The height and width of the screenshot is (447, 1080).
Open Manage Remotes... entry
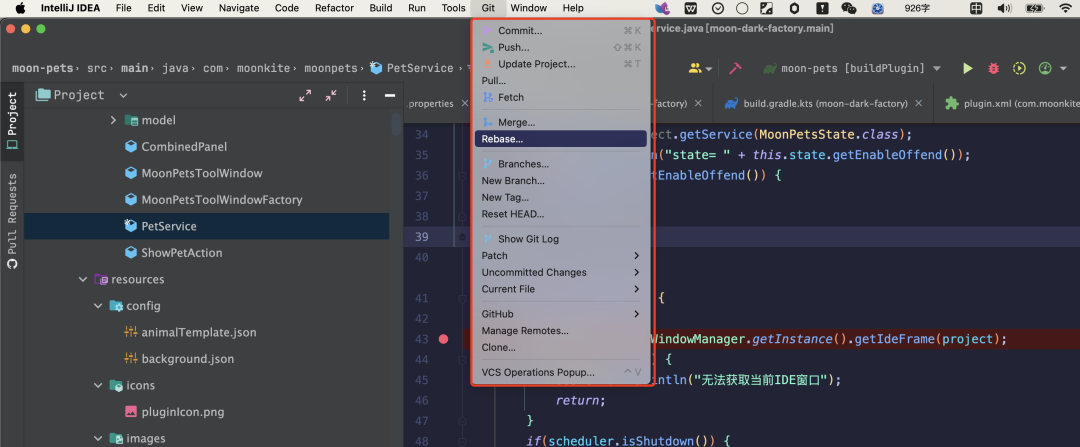(x=561, y=331)
